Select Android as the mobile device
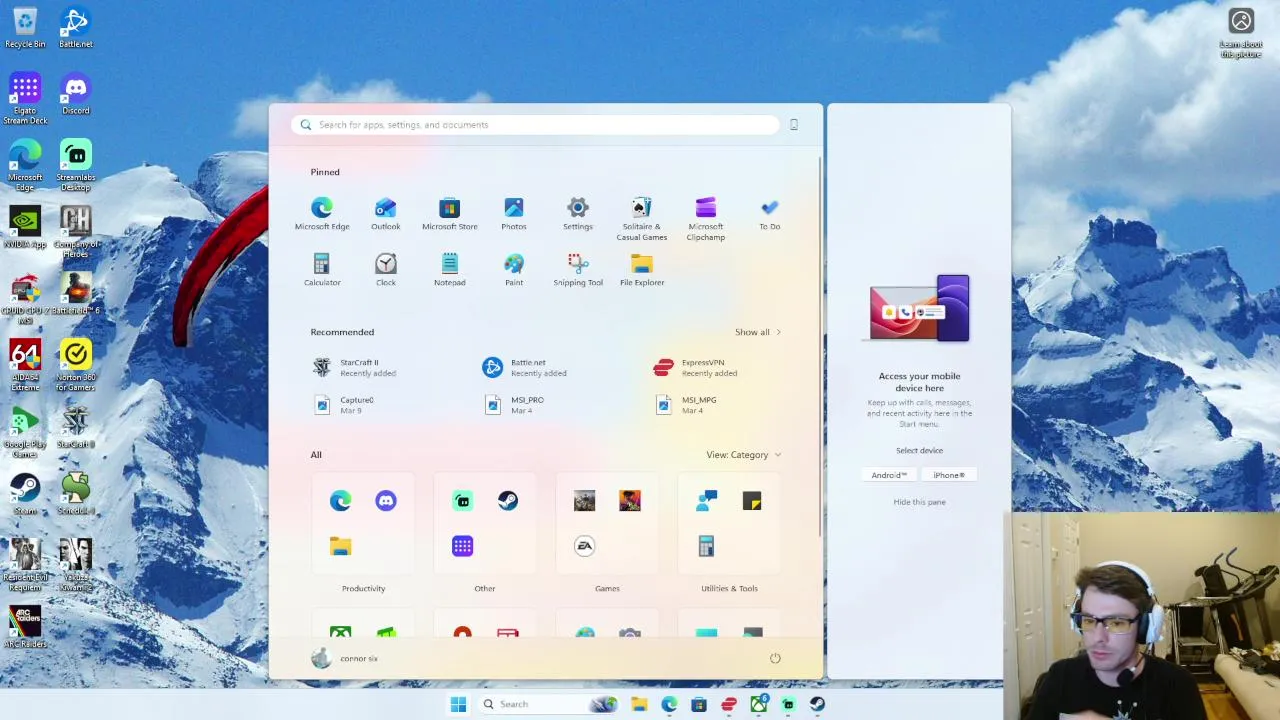This screenshot has width=1280, height=720. tap(889, 475)
